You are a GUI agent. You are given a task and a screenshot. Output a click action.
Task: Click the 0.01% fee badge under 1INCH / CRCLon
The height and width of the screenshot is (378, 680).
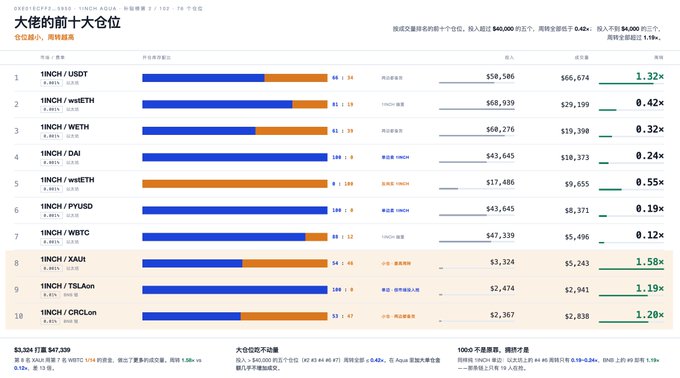pos(50,321)
